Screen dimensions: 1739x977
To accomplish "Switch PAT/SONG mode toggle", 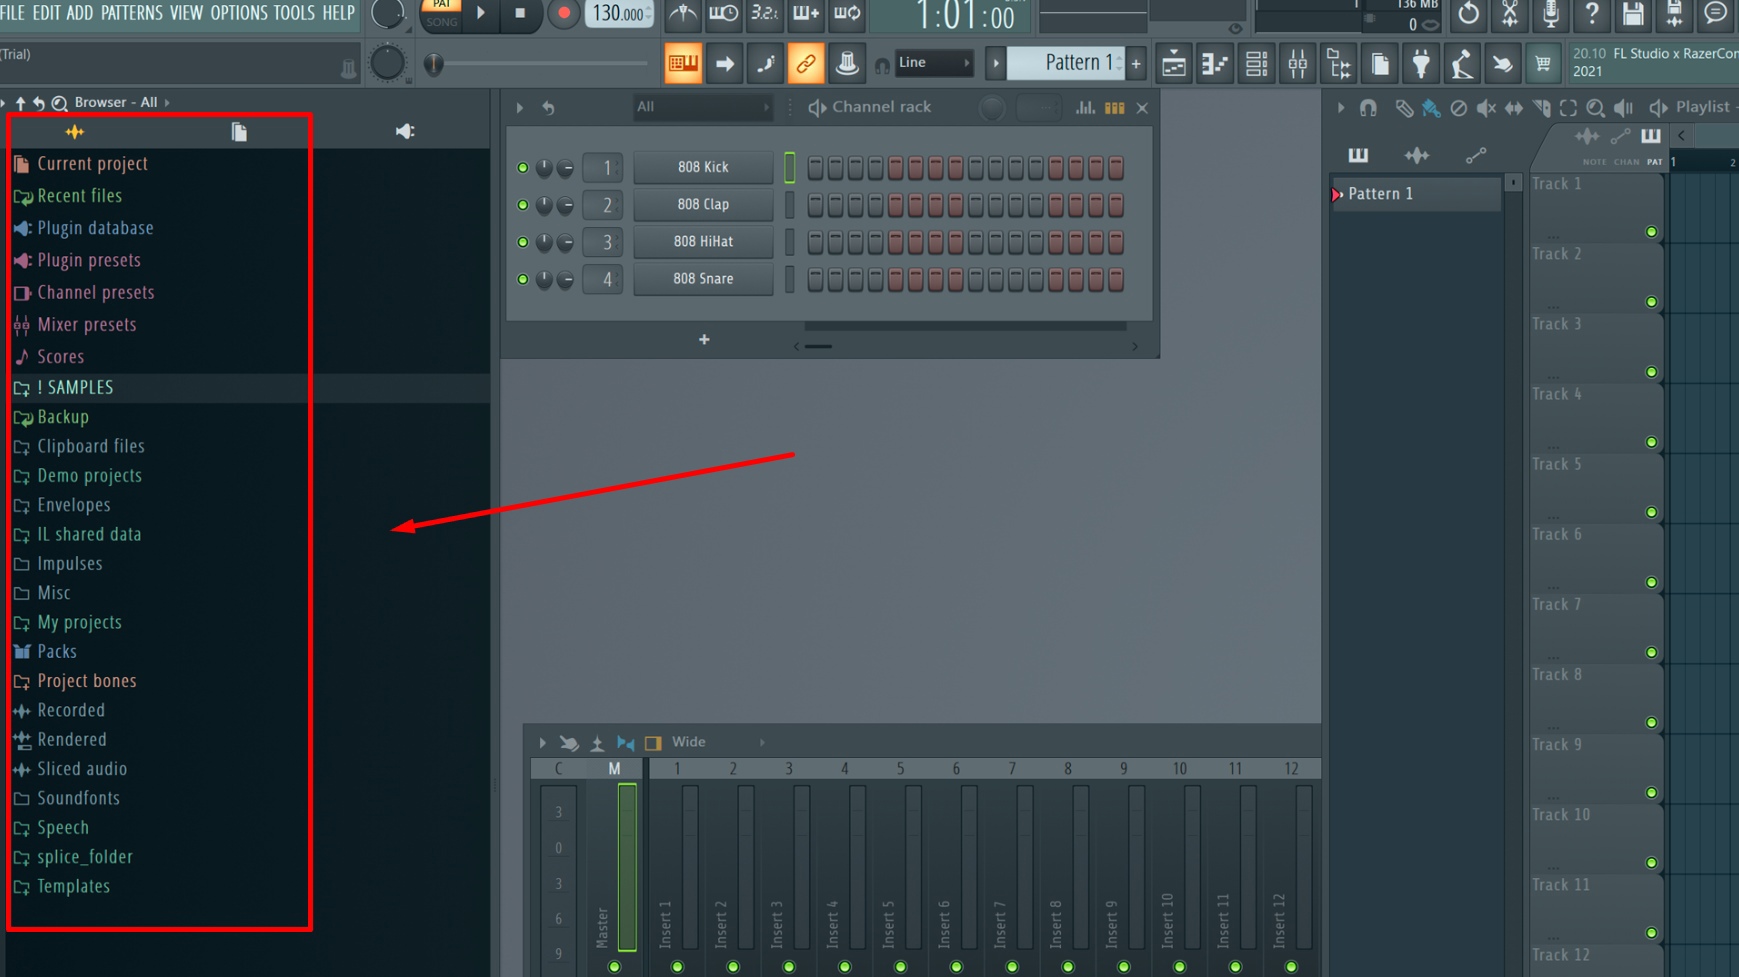I will (441, 14).
